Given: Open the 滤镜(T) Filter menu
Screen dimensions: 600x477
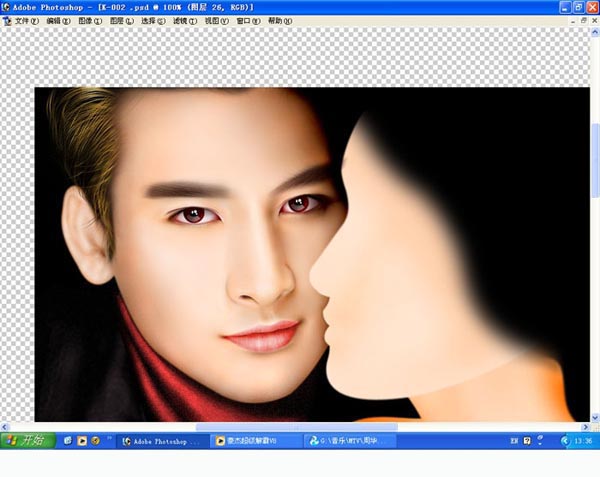Looking at the screenshot, I should 185,21.
